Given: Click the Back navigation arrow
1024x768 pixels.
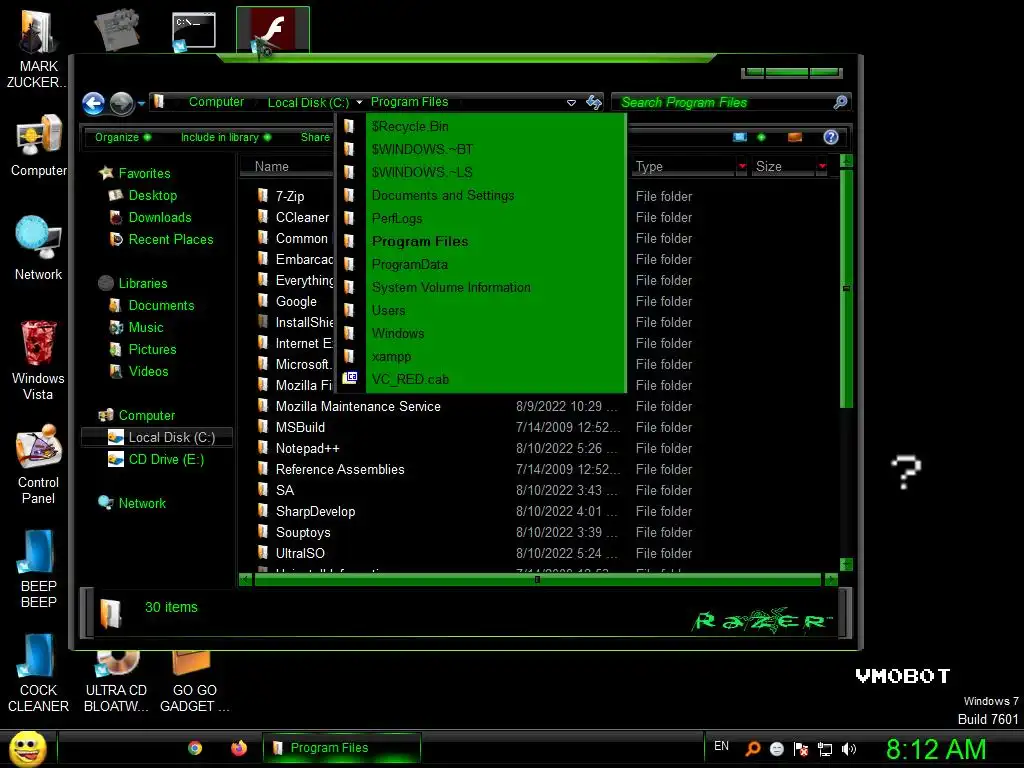Looking at the screenshot, I should tap(93, 103).
